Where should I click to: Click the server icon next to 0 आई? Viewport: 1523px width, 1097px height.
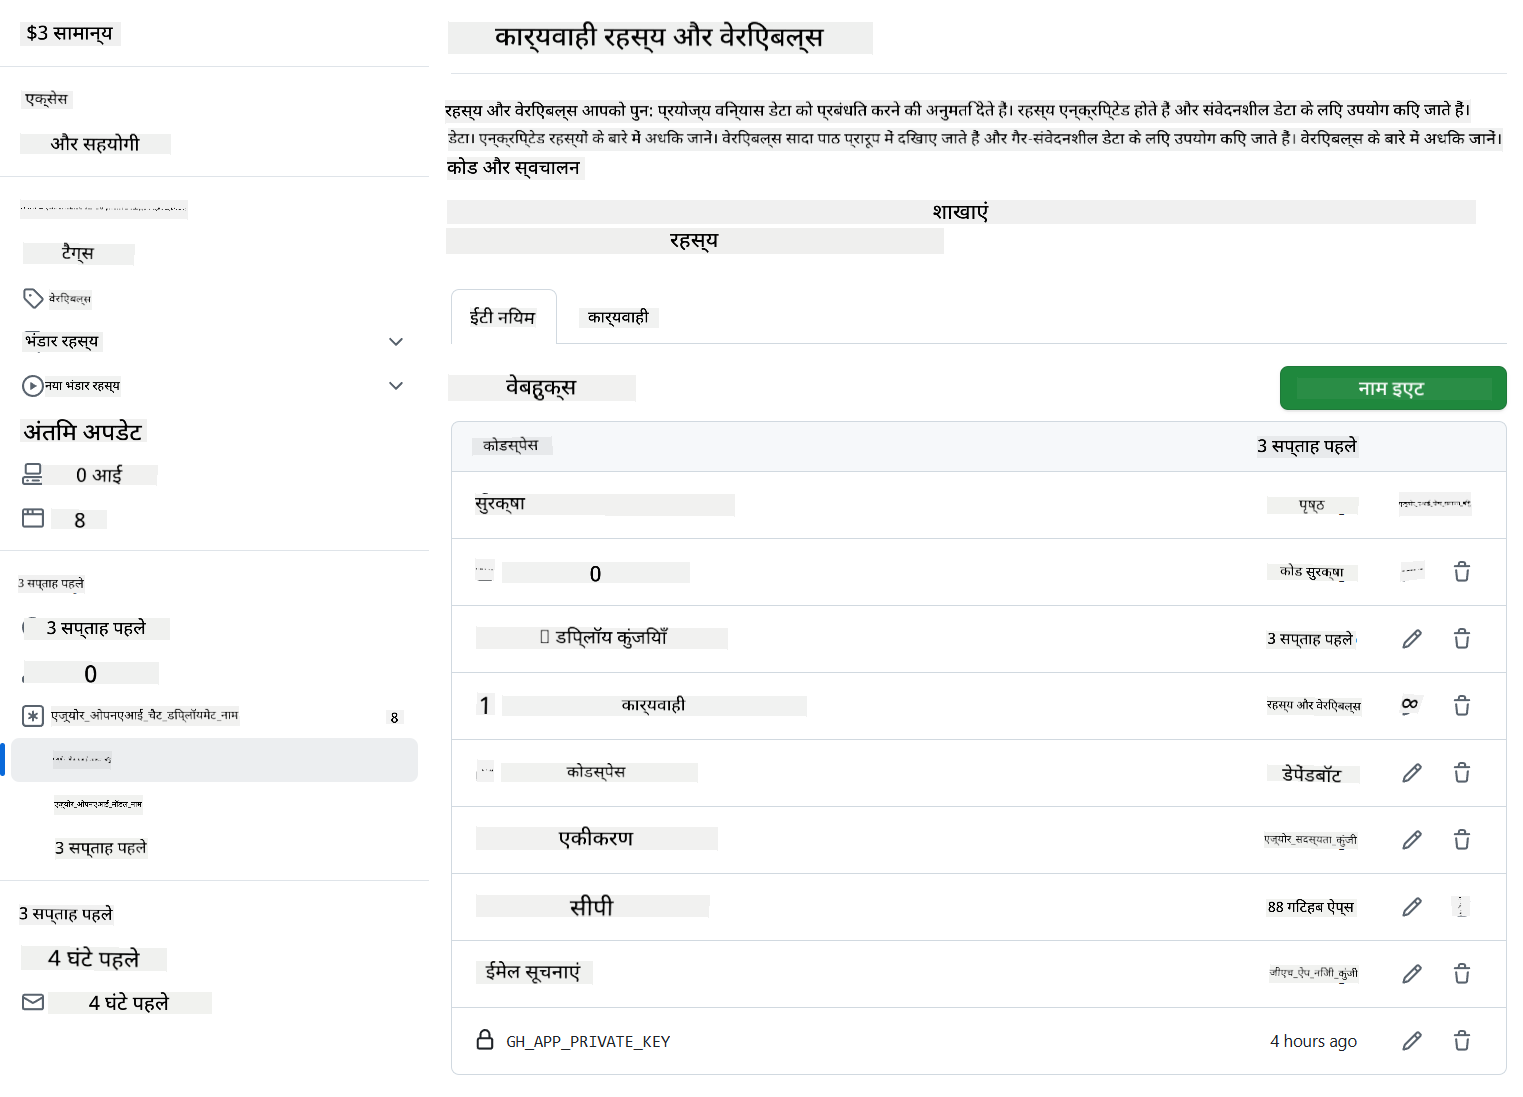tap(33, 475)
